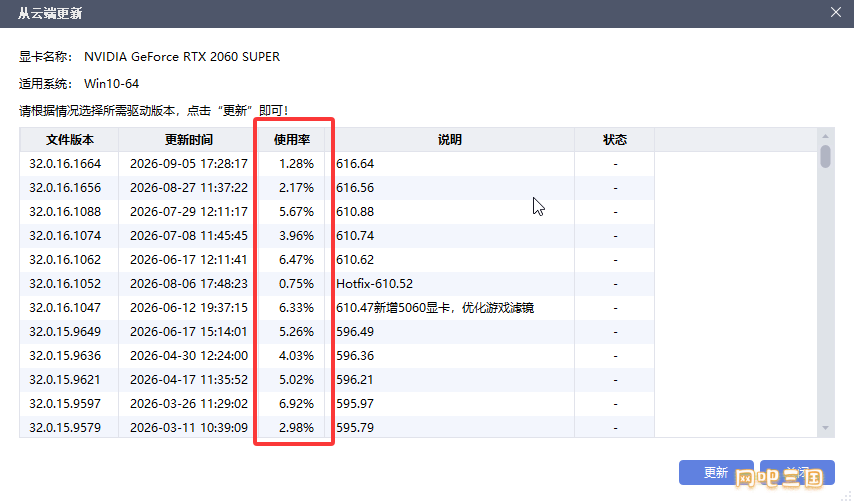Click the 说明 column header
Image resolution: width=854 pixels, height=503 pixels.
(x=449, y=140)
